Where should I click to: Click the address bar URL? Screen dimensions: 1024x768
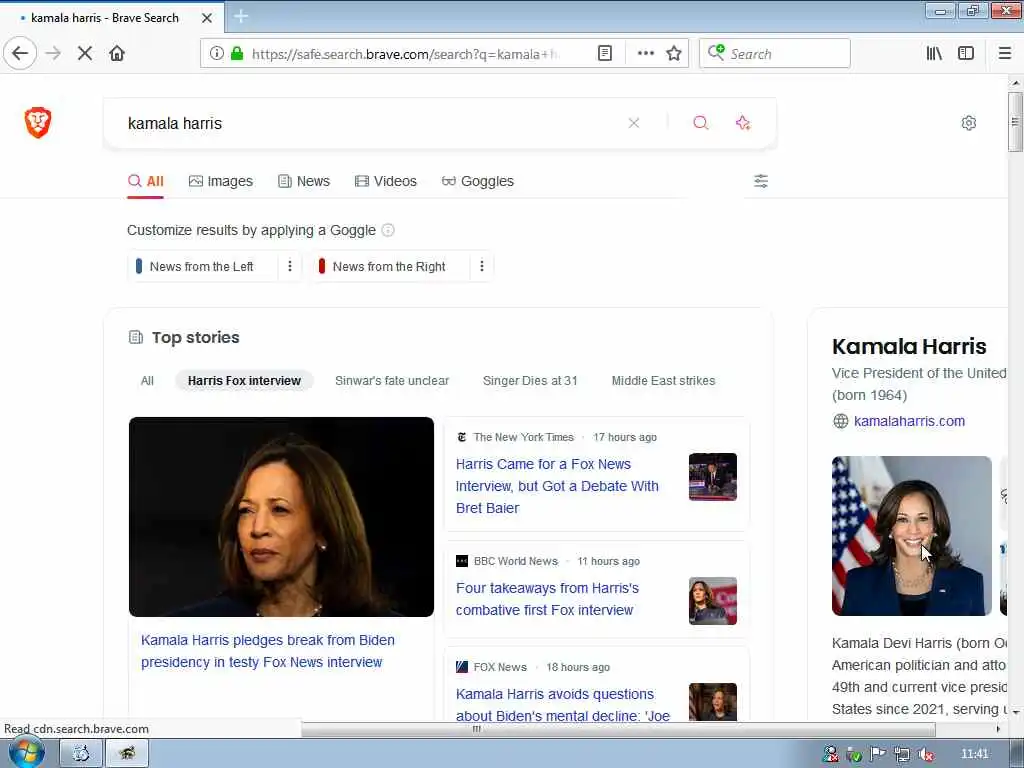pyautogui.click(x=405, y=54)
